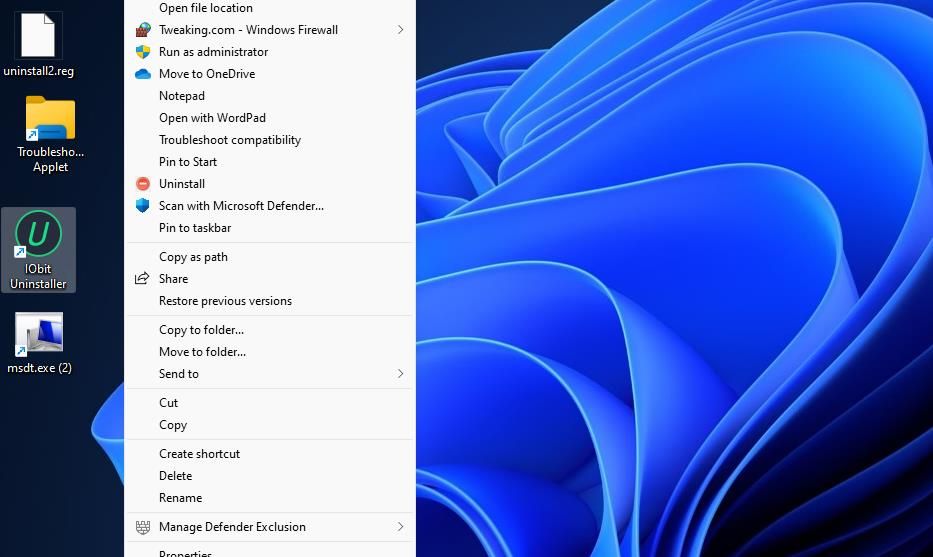Screen dimensions: 933x557
Task: Select the Troubleshoot Applet folder icon
Action: 50,120
